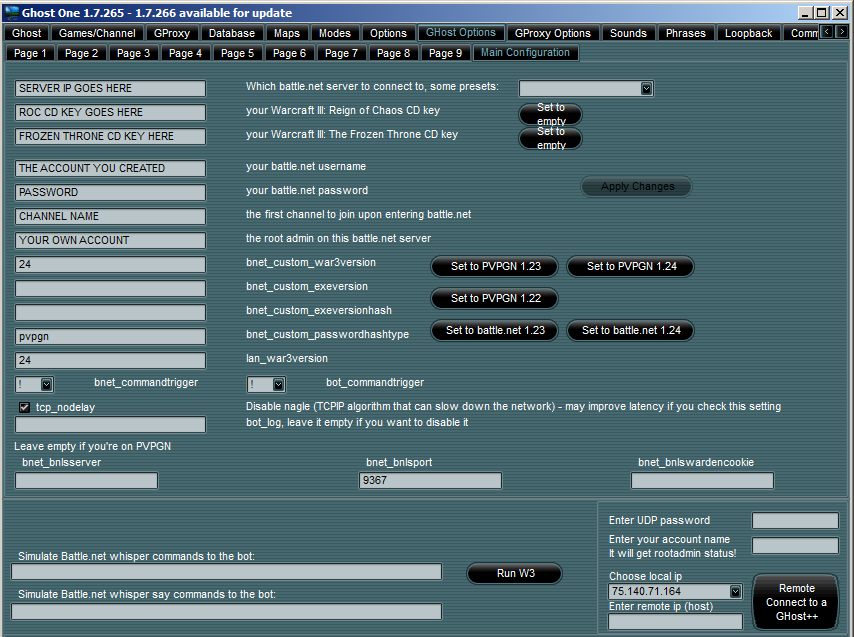Viewport: 854px width, 637px height.
Task: Click the Run W3 button
Action: pos(515,573)
